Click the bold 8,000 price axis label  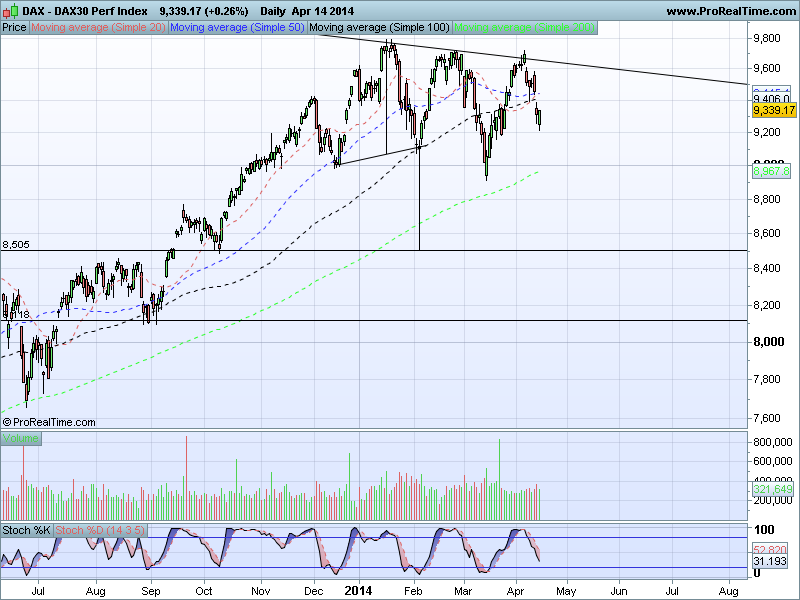pos(769,341)
